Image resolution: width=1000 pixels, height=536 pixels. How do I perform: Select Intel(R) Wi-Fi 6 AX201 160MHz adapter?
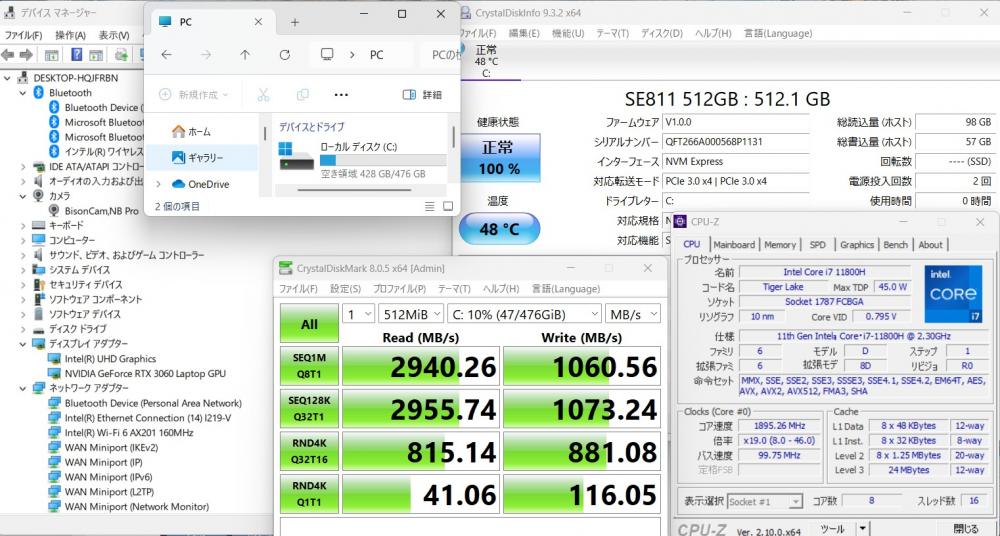[x=129, y=433]
